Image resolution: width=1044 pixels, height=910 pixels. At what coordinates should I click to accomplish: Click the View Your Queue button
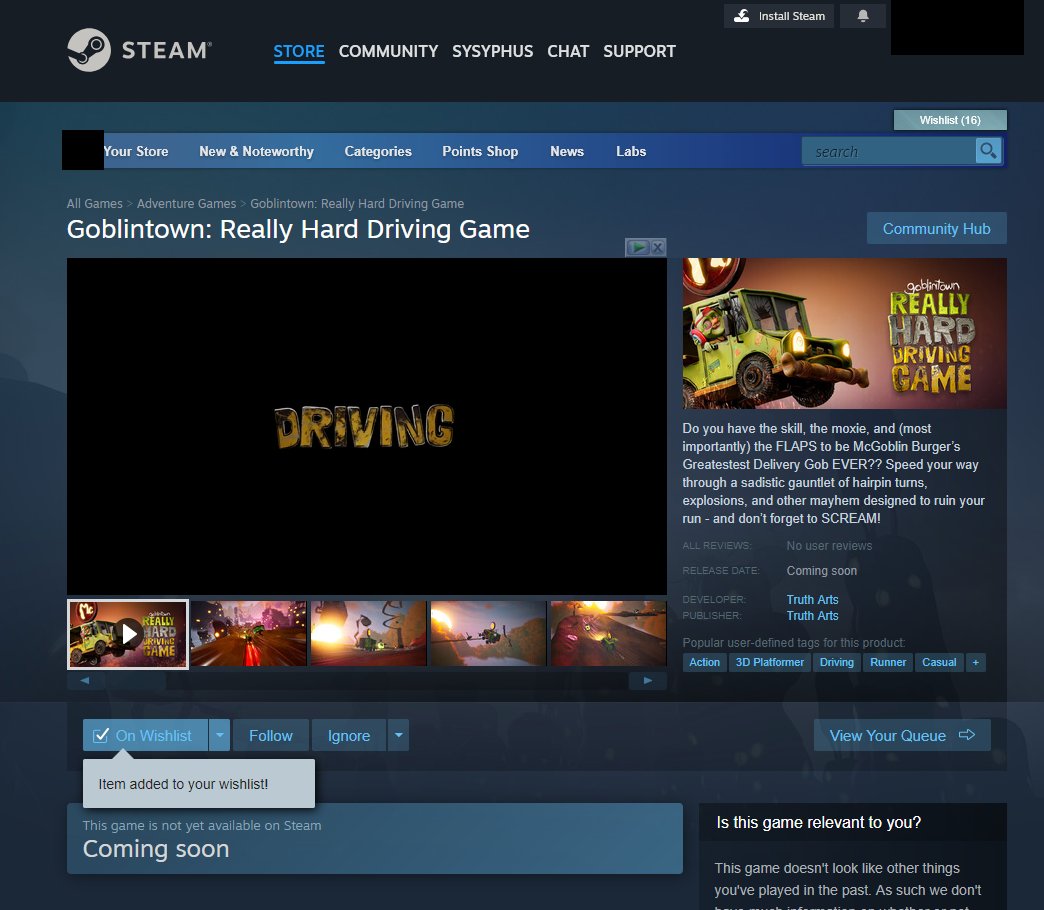(902, 736)
